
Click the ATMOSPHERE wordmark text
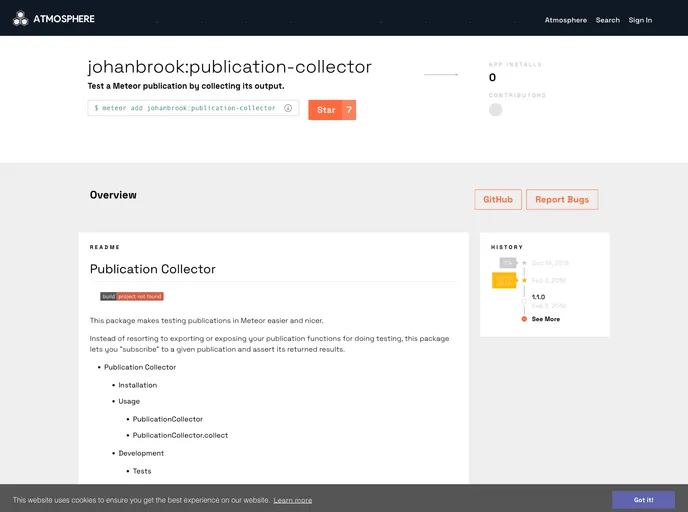(x=64, y=19)
